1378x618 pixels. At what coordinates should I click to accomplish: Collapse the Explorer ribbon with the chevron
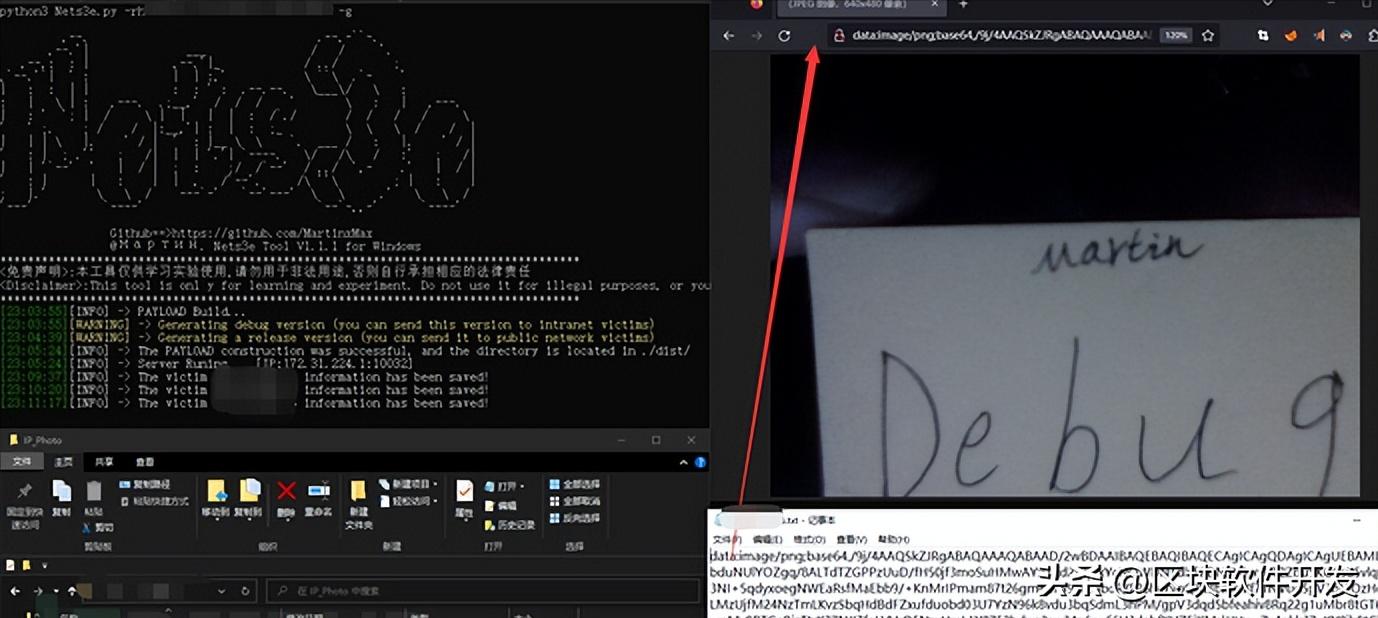[683, 462]
